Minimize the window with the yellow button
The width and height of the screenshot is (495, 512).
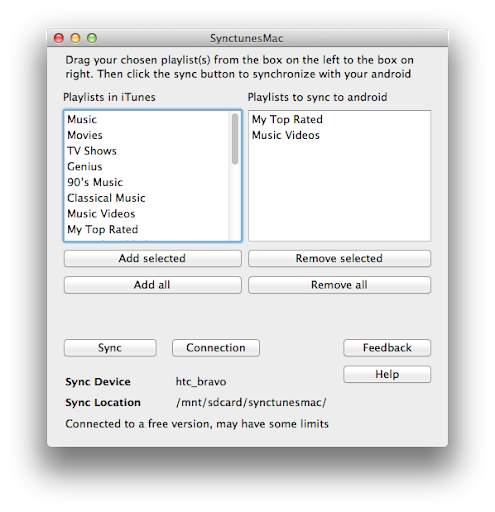pos(75,38)
